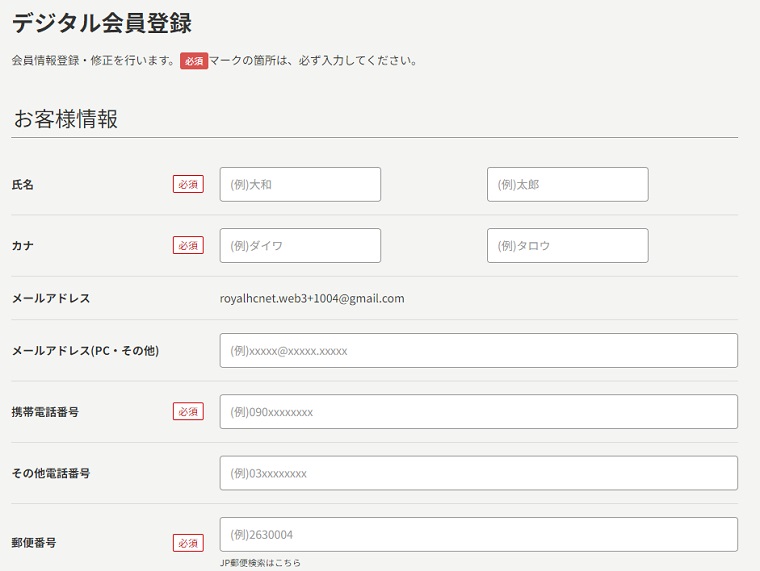Focus the kana field showing (例)タロウ
The image size is (760, 571).
coord(567,245)
